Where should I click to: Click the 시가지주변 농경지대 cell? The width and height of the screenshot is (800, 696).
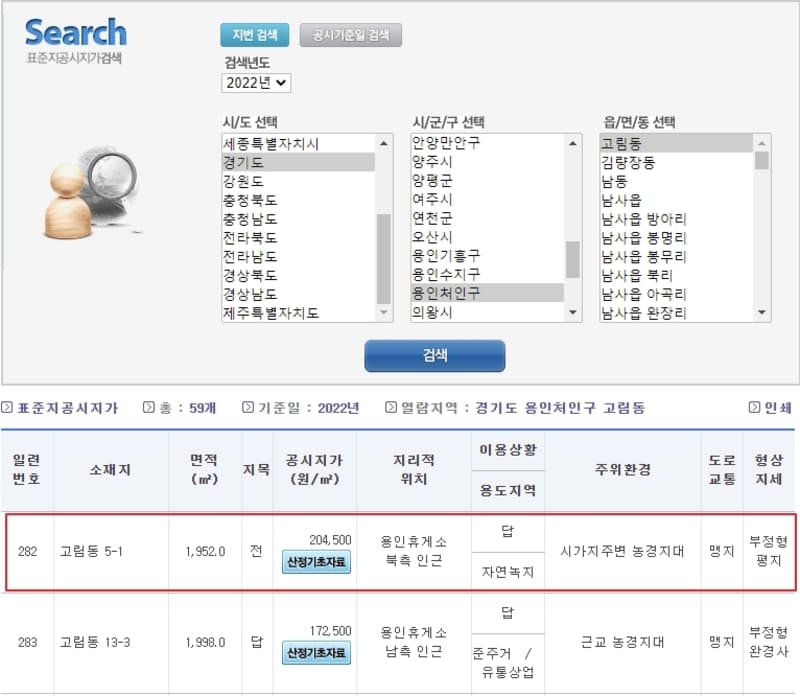[x=622, y=551]
